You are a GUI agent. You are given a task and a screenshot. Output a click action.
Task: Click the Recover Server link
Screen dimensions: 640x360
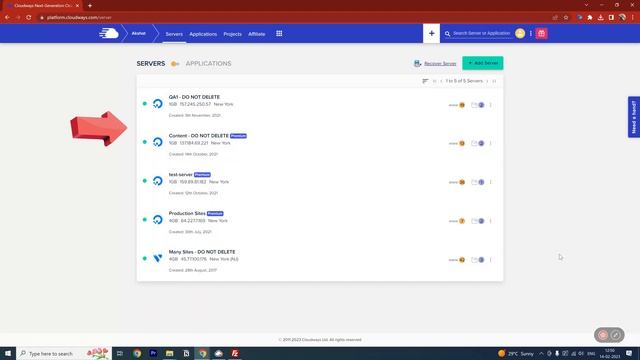(x=440, y=64)
